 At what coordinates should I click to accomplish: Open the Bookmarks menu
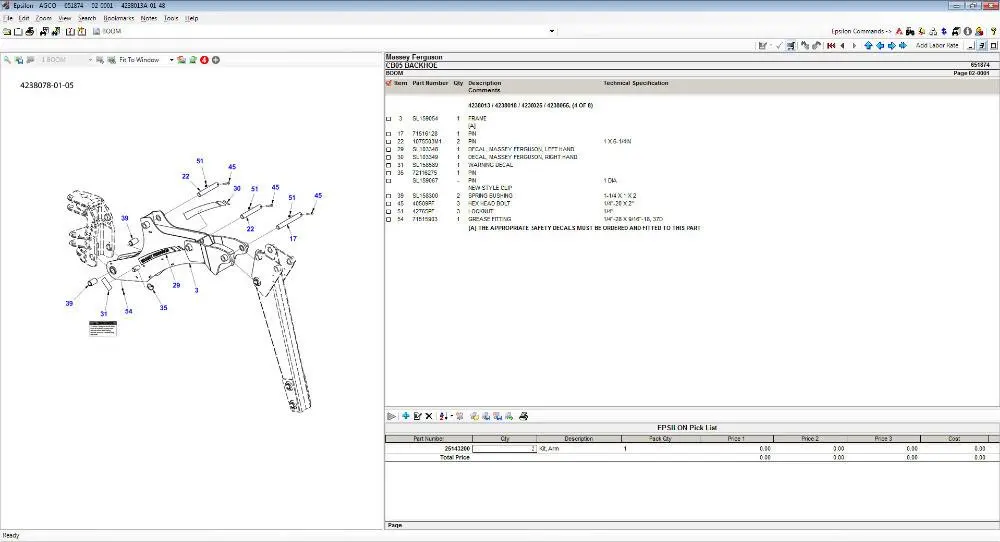(x=119, y=18)
